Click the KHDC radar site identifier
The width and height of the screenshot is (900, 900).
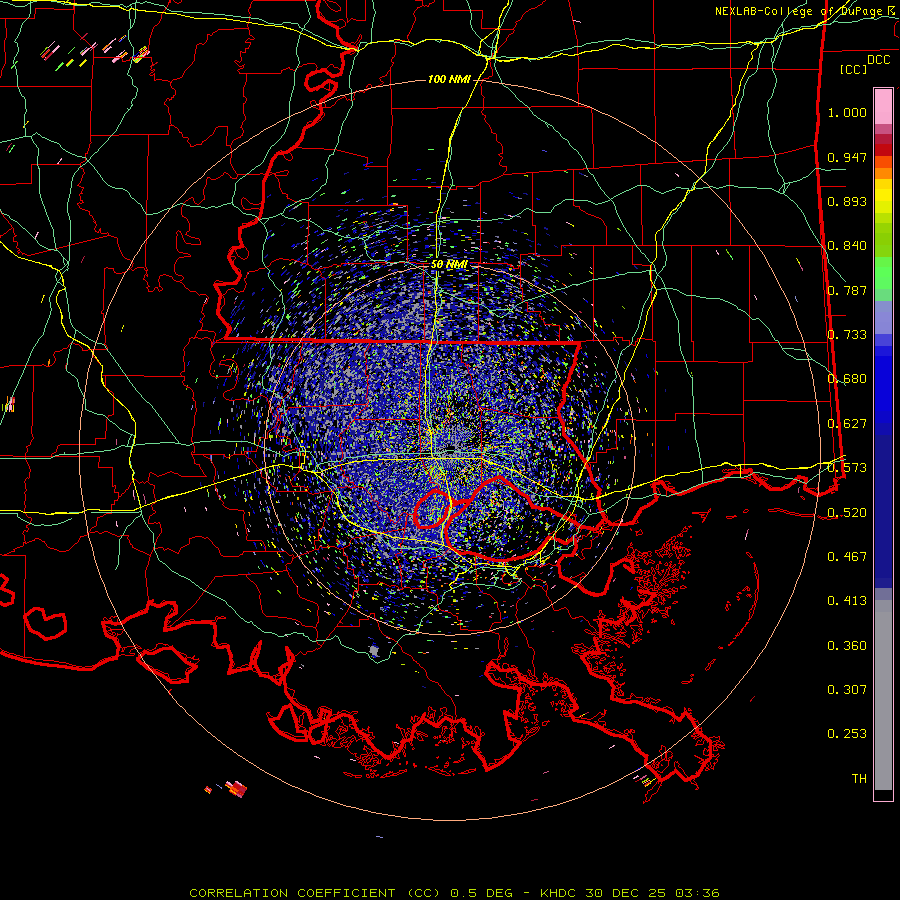pos(558,893)
